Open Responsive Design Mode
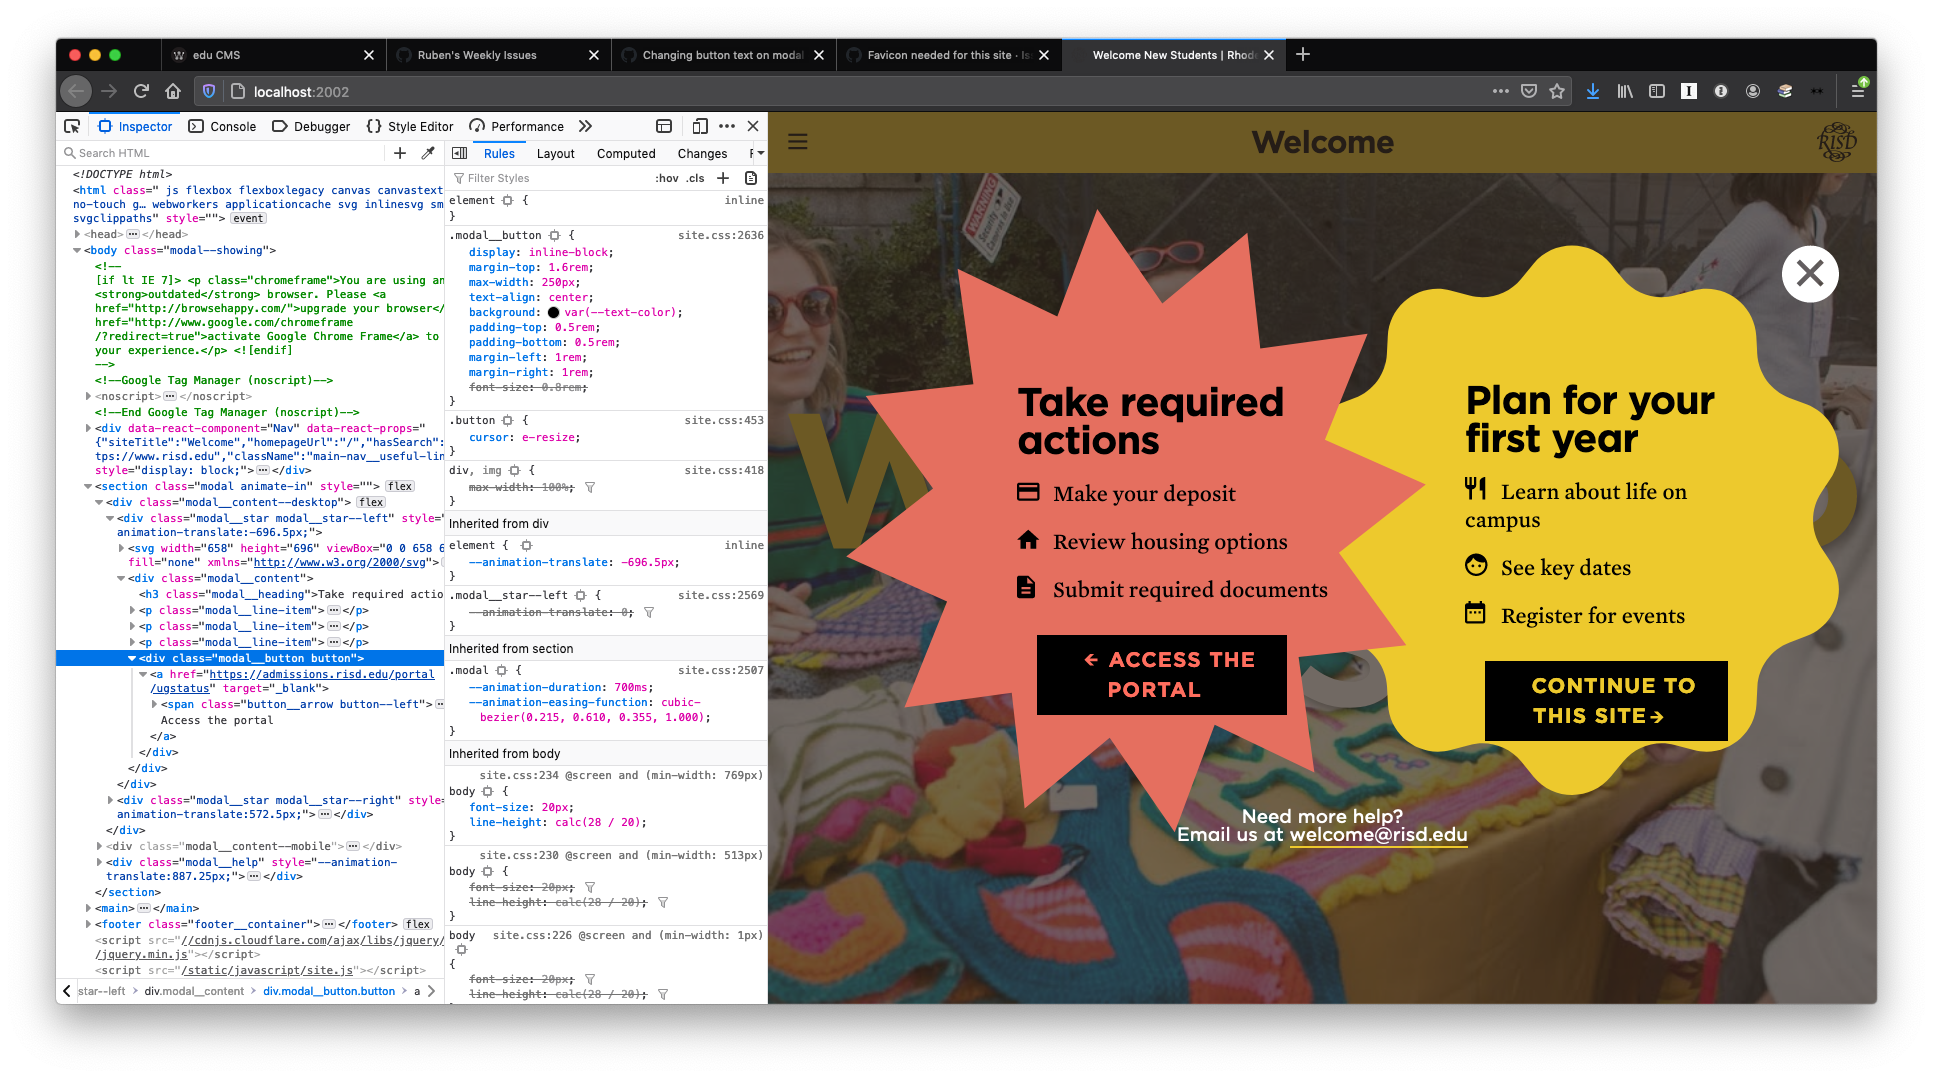 click(x=700, y=126)
